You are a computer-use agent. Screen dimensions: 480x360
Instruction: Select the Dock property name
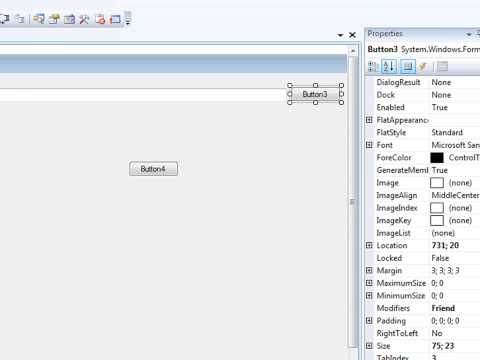tap(386, 95)
